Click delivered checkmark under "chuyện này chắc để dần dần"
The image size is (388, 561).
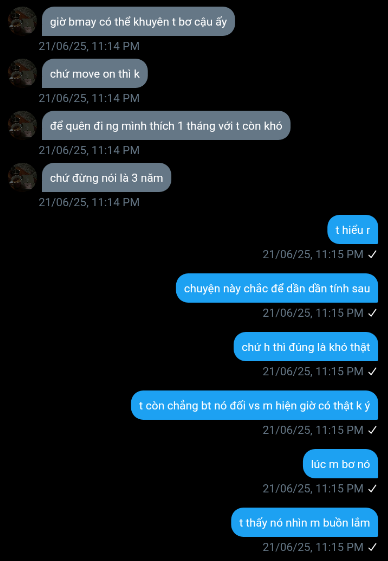tap(373, 313)
